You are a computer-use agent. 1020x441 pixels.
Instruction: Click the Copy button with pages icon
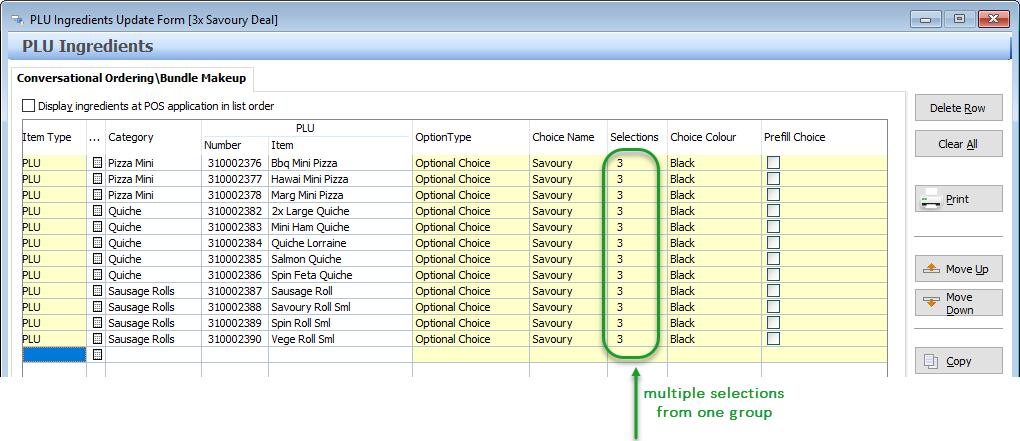[x=958, y=361]
